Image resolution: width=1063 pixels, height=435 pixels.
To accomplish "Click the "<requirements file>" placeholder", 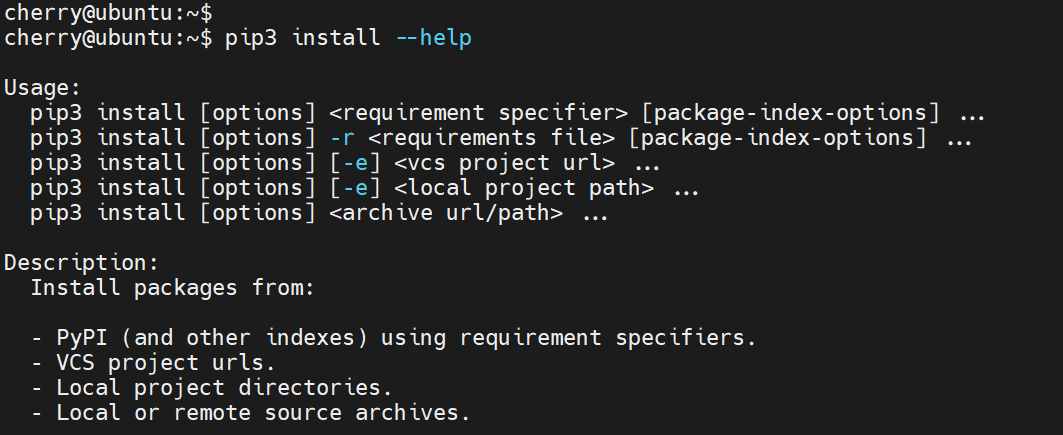I will 497,138.
